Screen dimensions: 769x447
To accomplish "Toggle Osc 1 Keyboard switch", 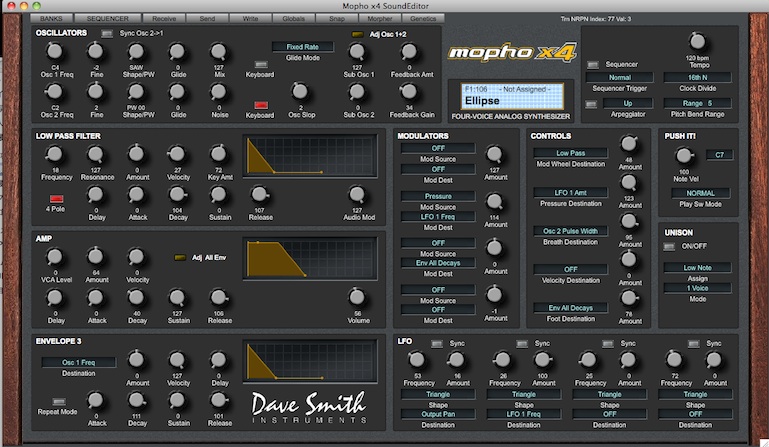I will [x=261, y=64].
